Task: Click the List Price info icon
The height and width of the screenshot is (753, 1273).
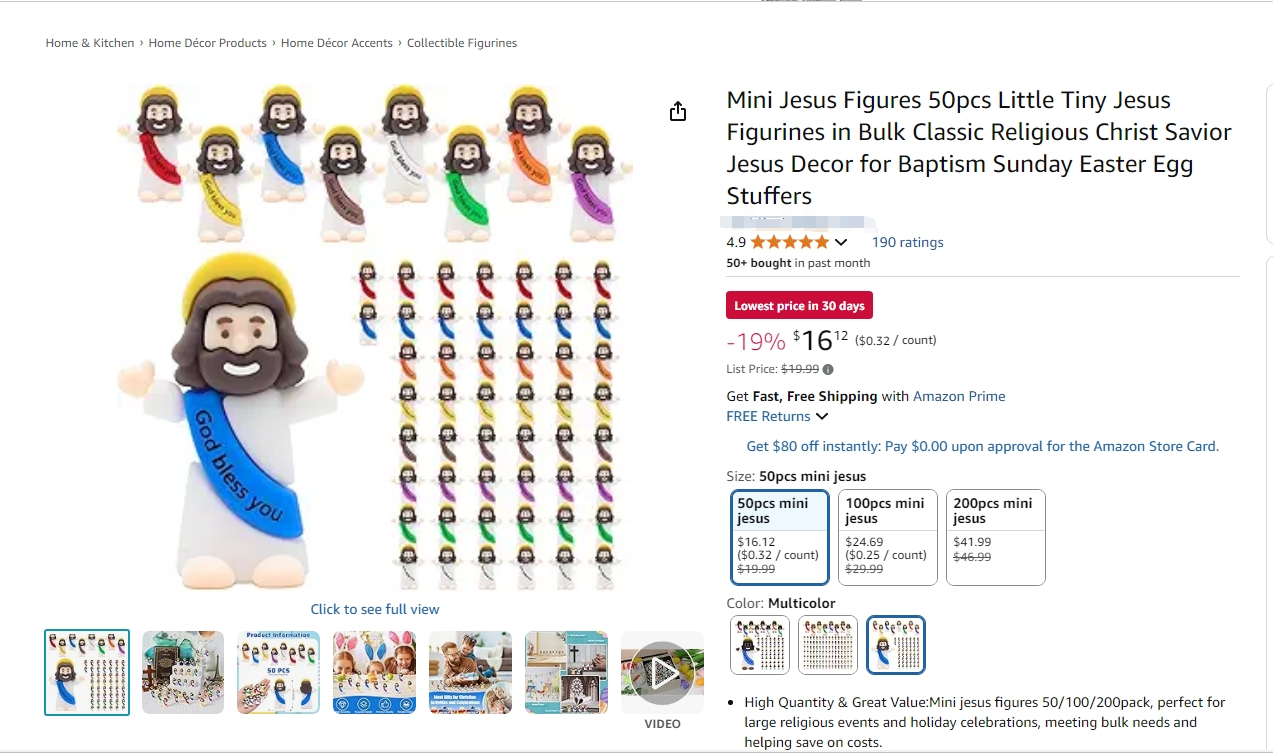Action: coord(828,370)
